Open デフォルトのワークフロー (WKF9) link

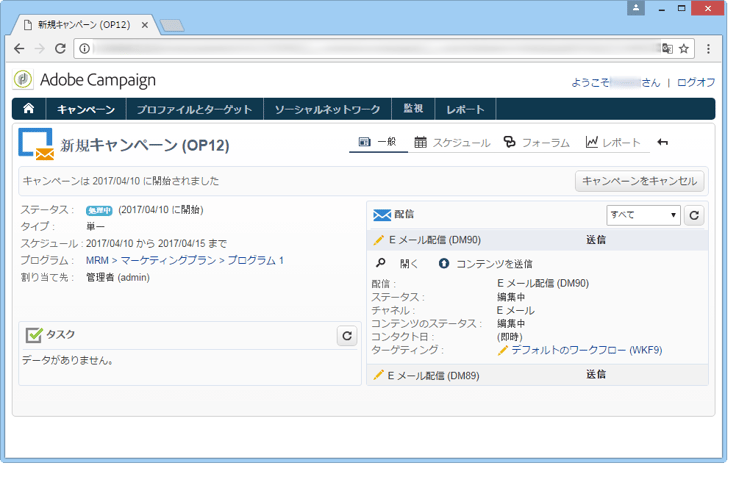(587, 350)
